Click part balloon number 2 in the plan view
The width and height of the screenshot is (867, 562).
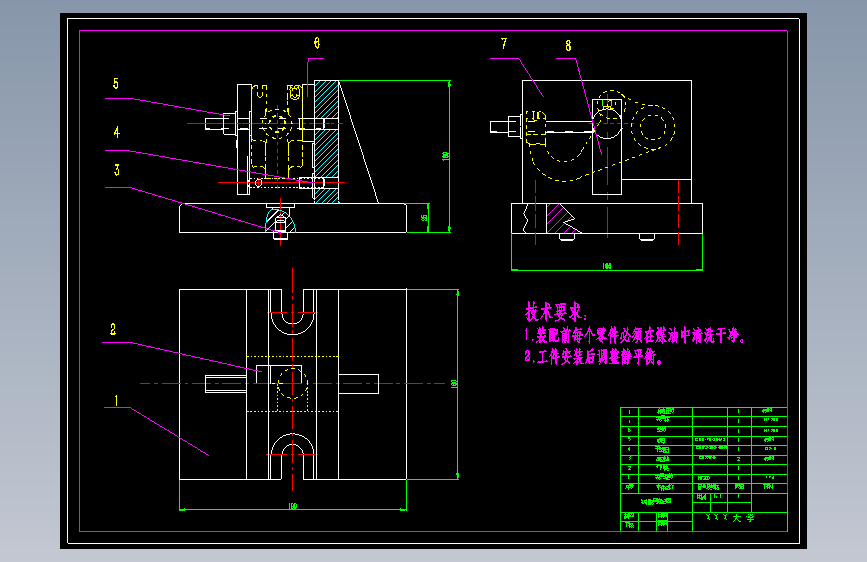coord(113,330)
